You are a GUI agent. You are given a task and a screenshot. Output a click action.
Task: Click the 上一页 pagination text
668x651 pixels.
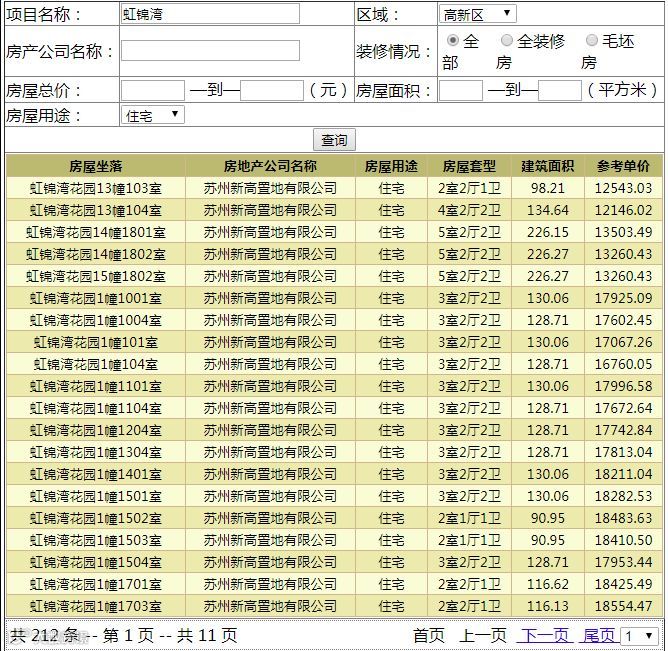[483, 635]
